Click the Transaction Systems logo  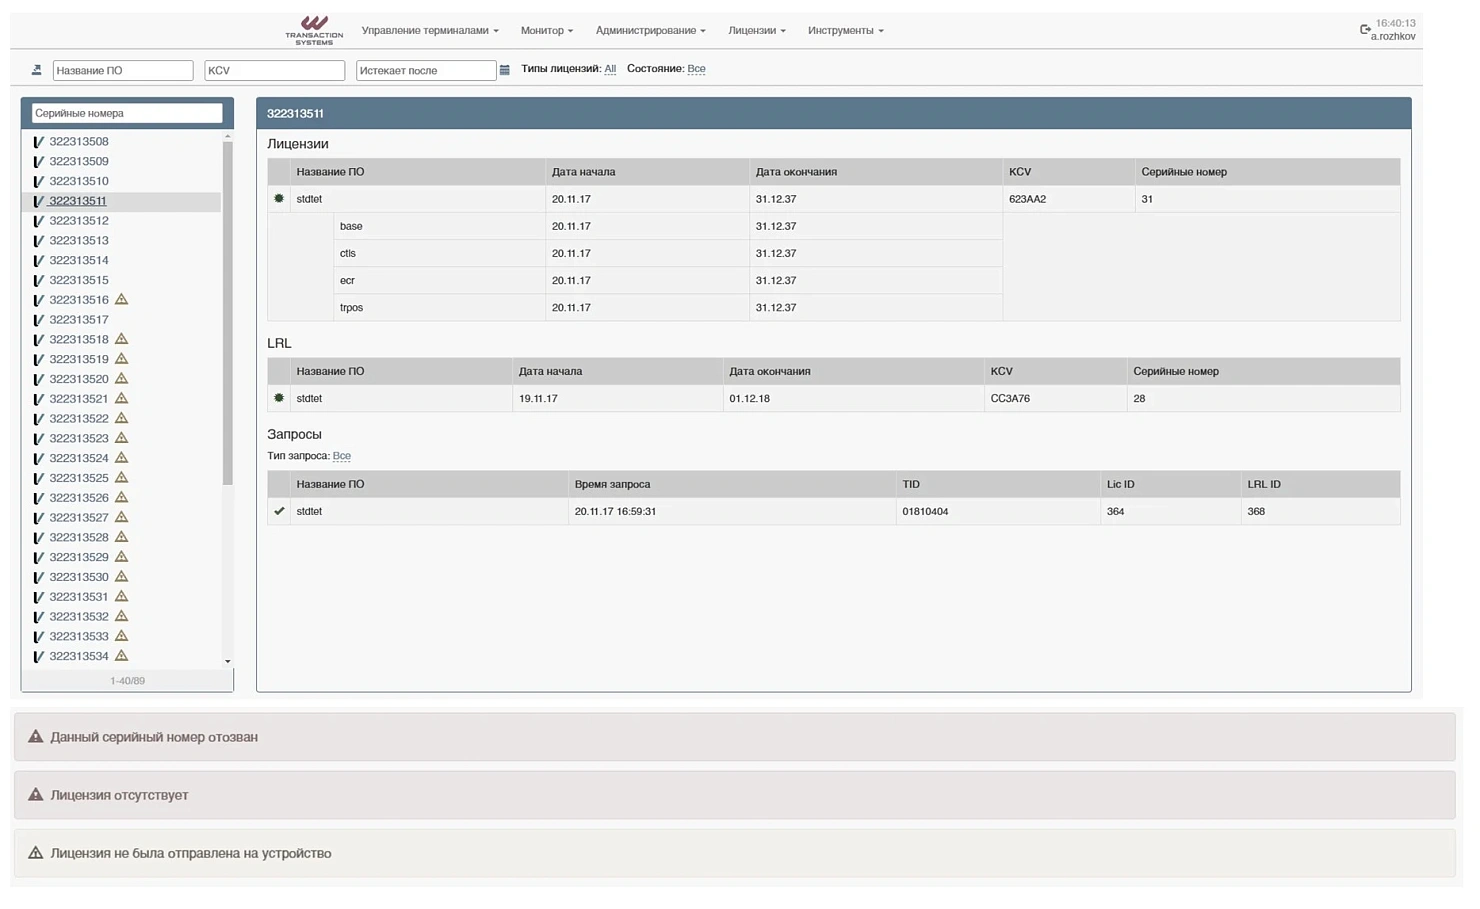pyautogui.click(x=314, y=29)
